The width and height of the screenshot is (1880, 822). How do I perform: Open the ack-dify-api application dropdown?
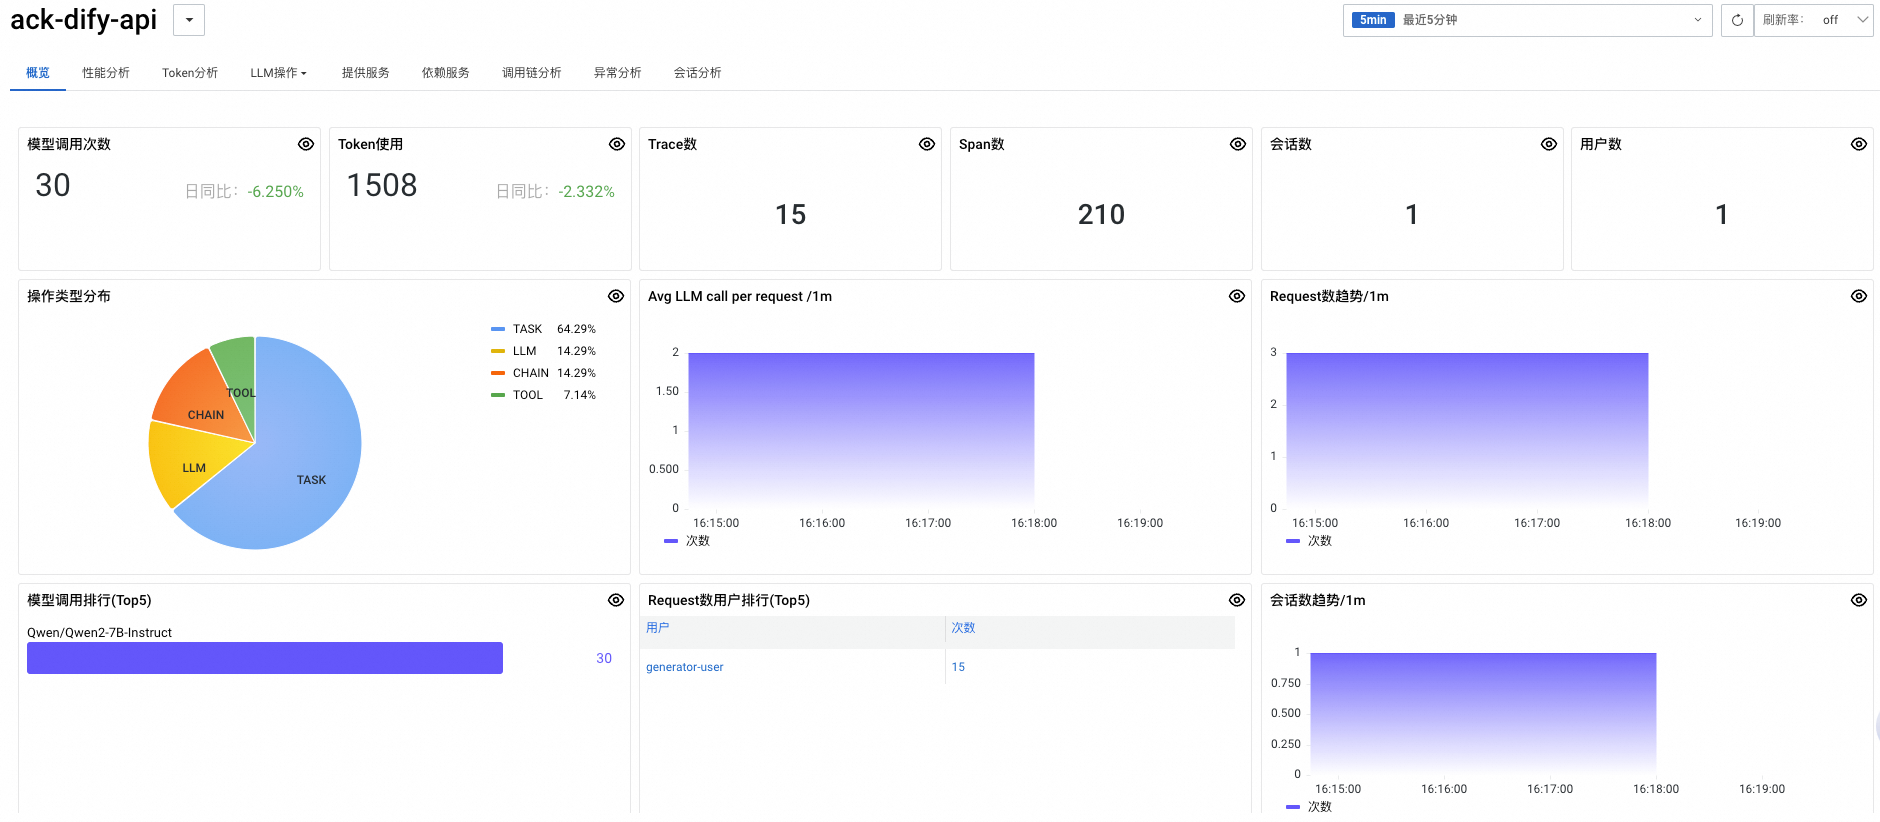click(x=189, y=20)
